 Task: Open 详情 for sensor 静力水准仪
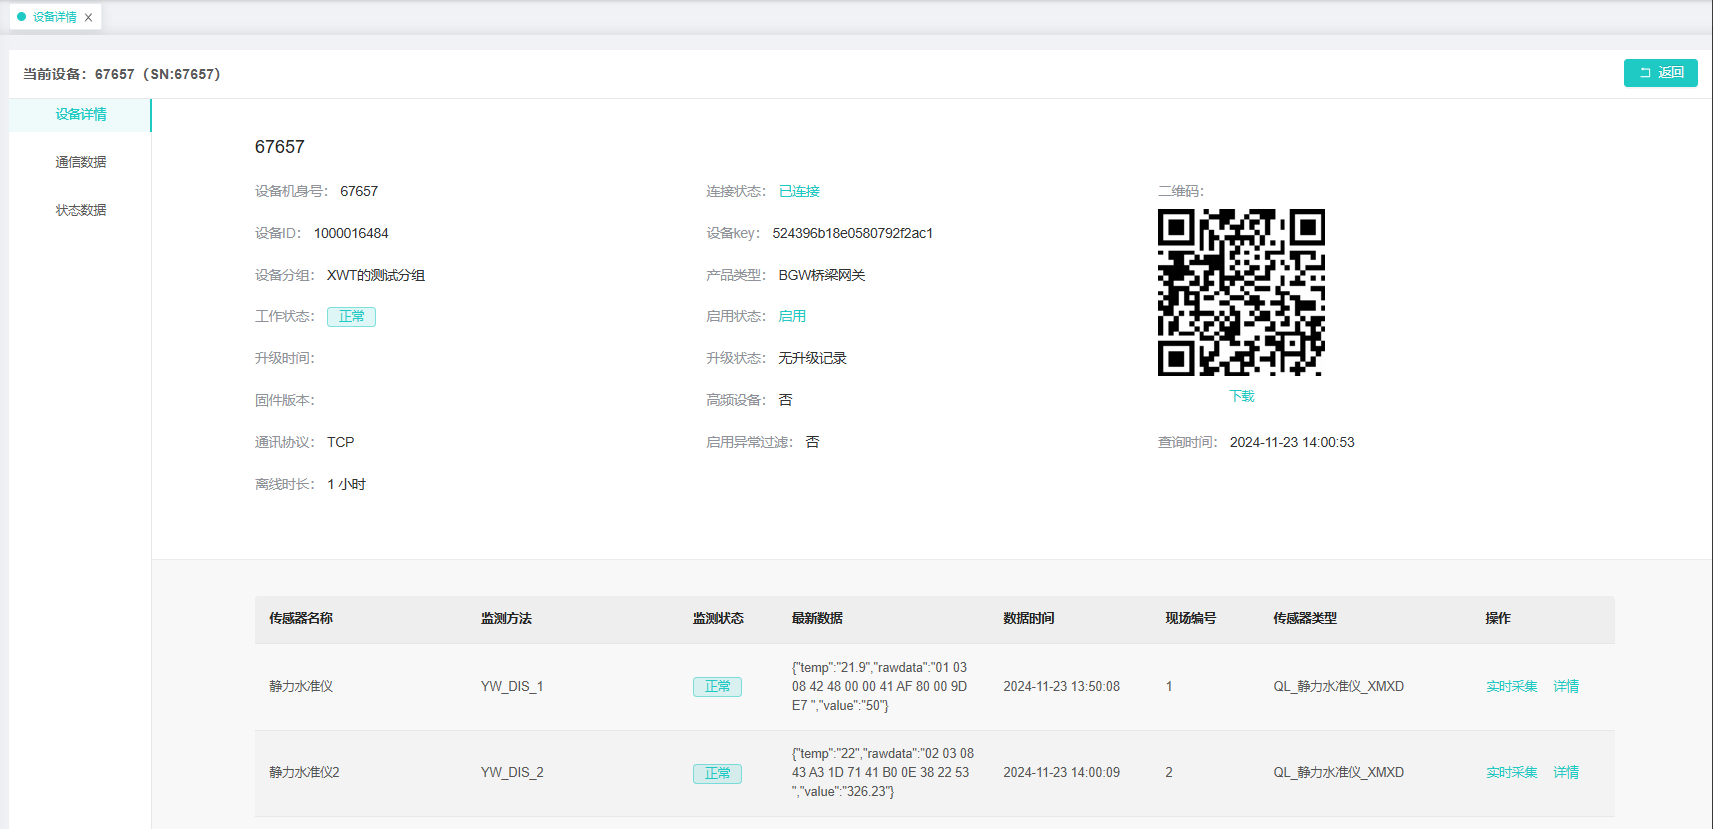click(x=1566, y=686)
